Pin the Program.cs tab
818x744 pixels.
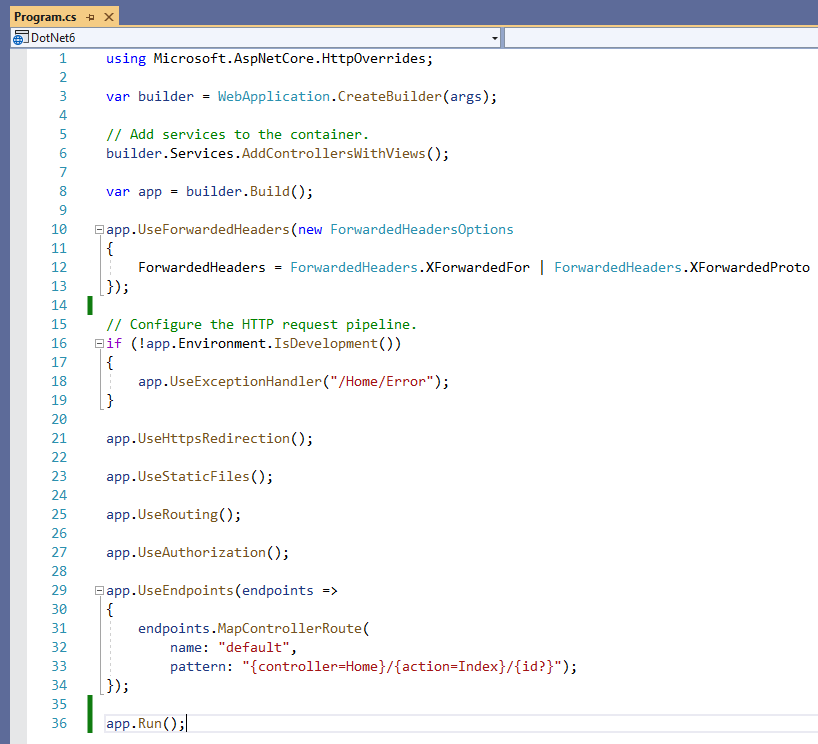click(x=90, y=17)
